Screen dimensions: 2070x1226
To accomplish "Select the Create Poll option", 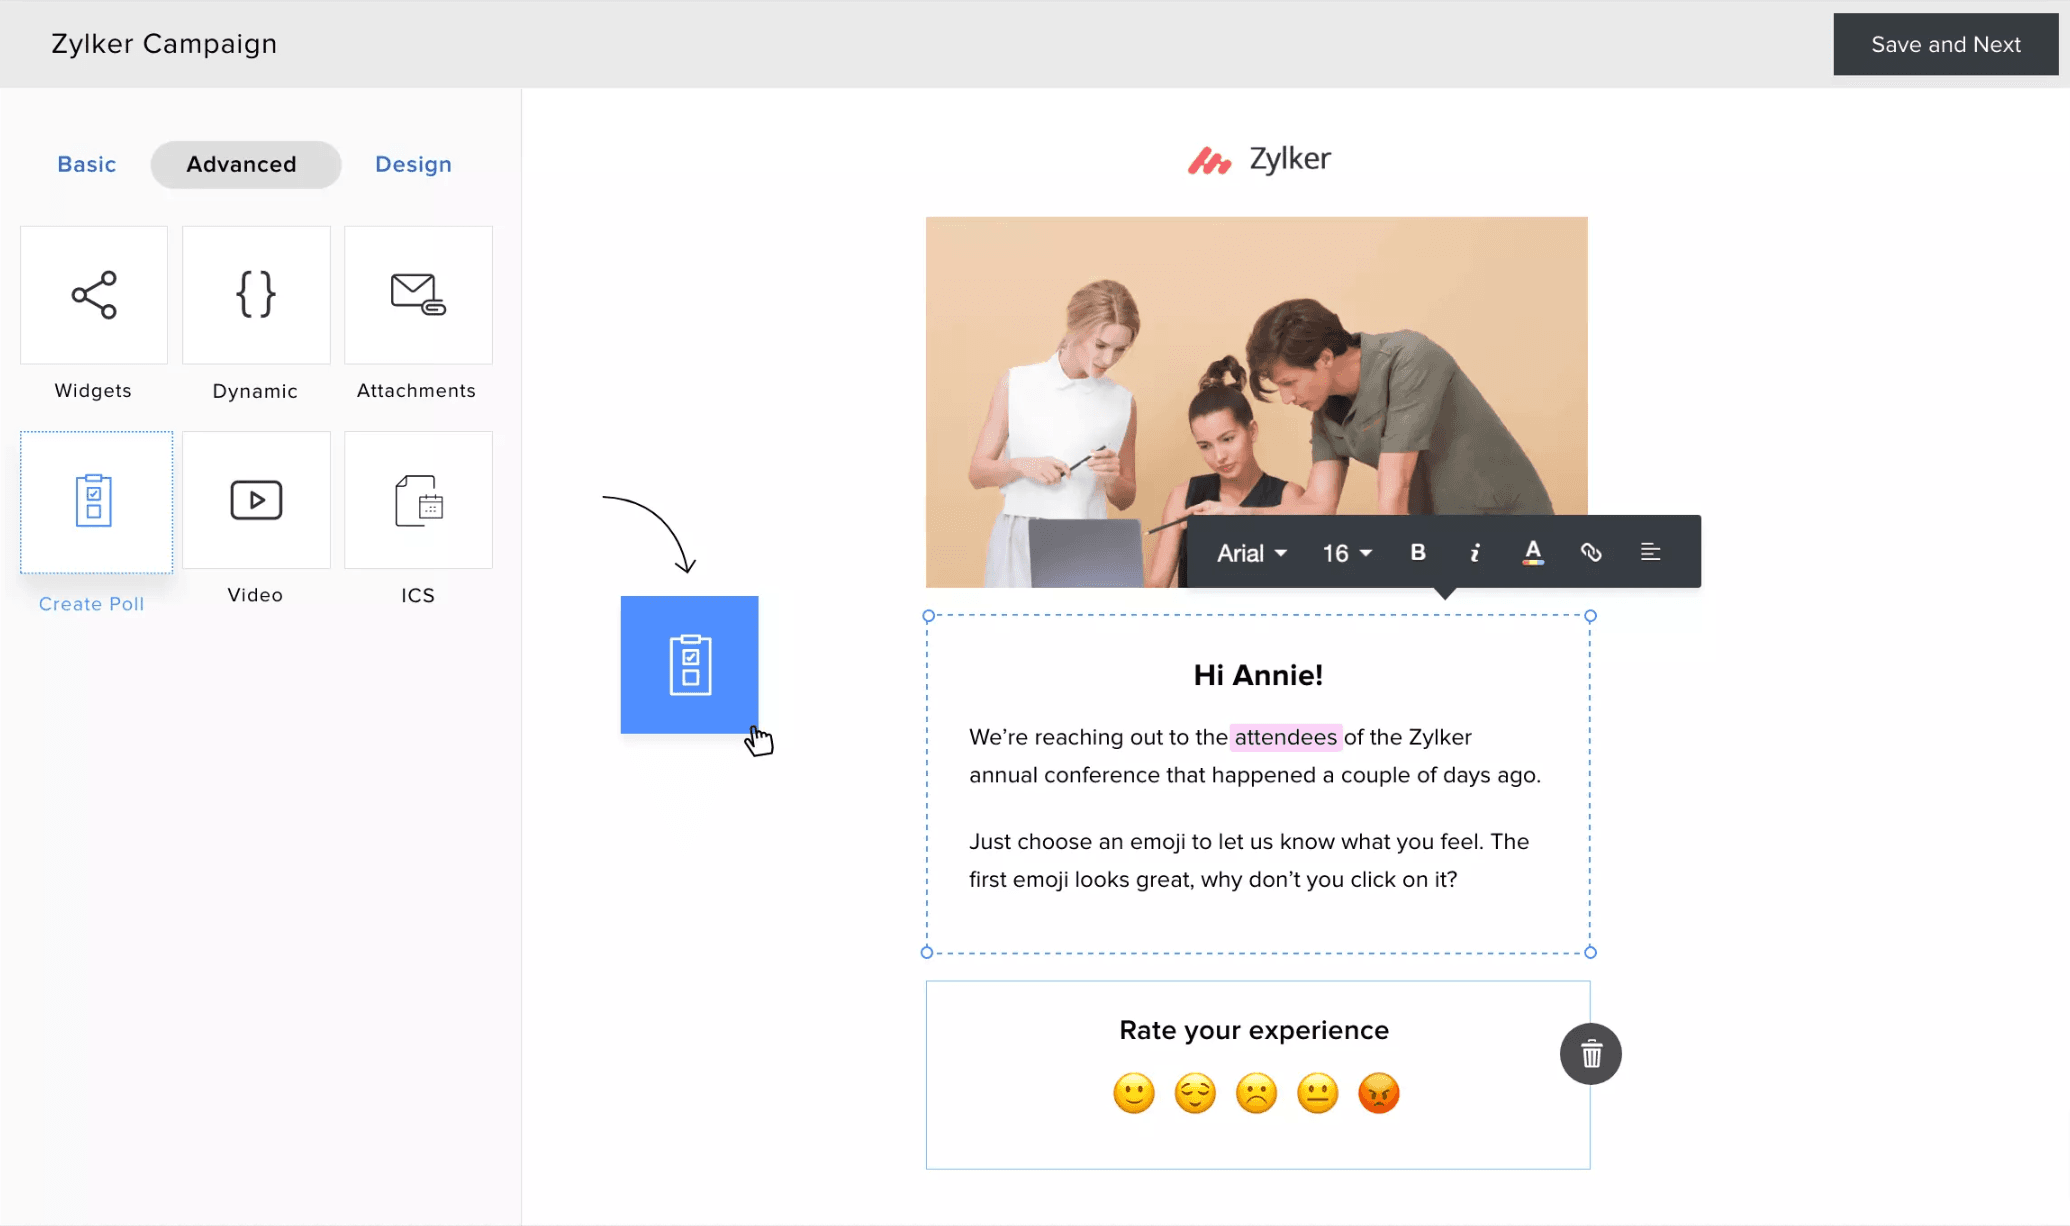I will click(x=95, y=502).
